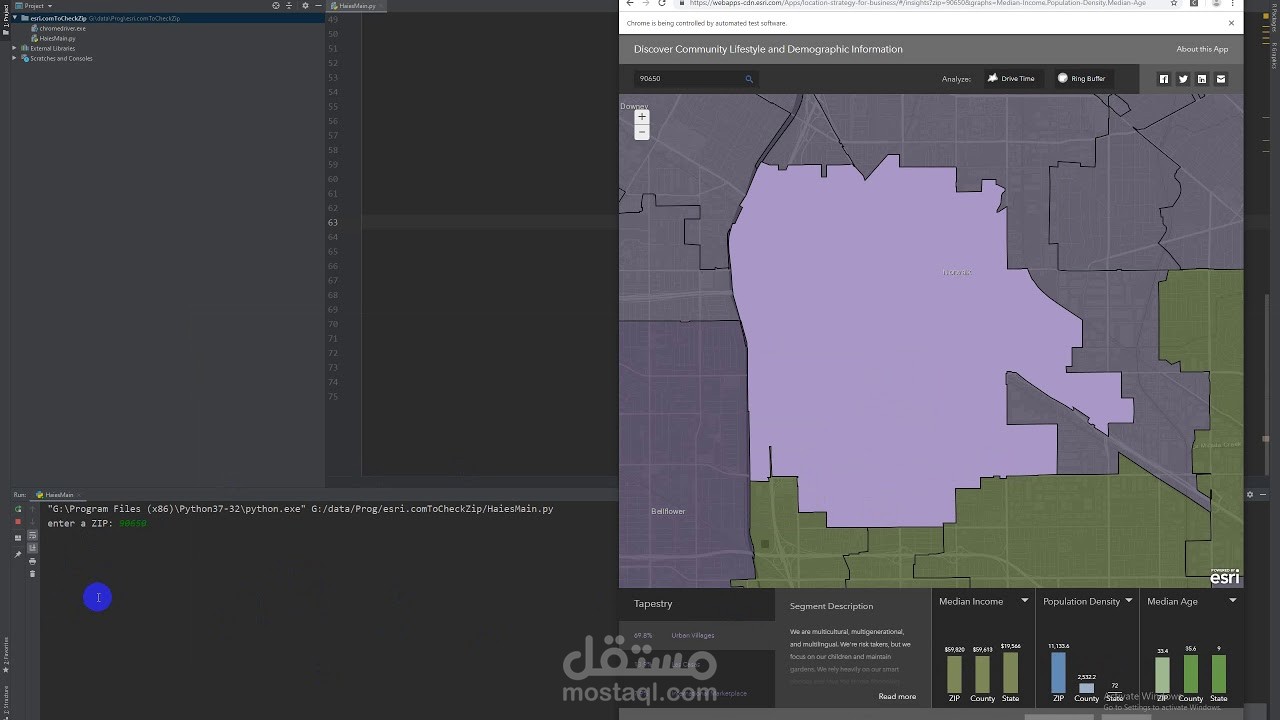Screen dimensions: 1280x720
Task: Share the page on Facebook
Action: click(x=1164, y=79)
